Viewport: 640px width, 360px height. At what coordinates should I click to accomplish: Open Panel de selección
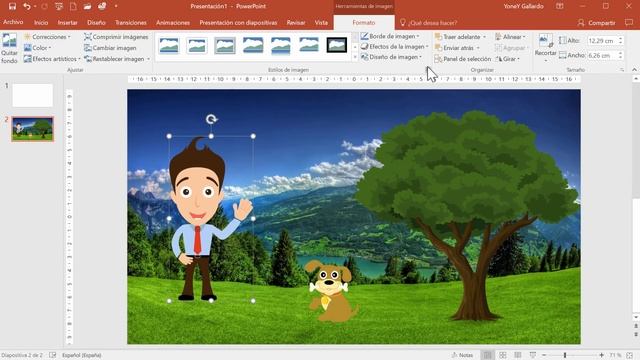[x=463, y=59]
